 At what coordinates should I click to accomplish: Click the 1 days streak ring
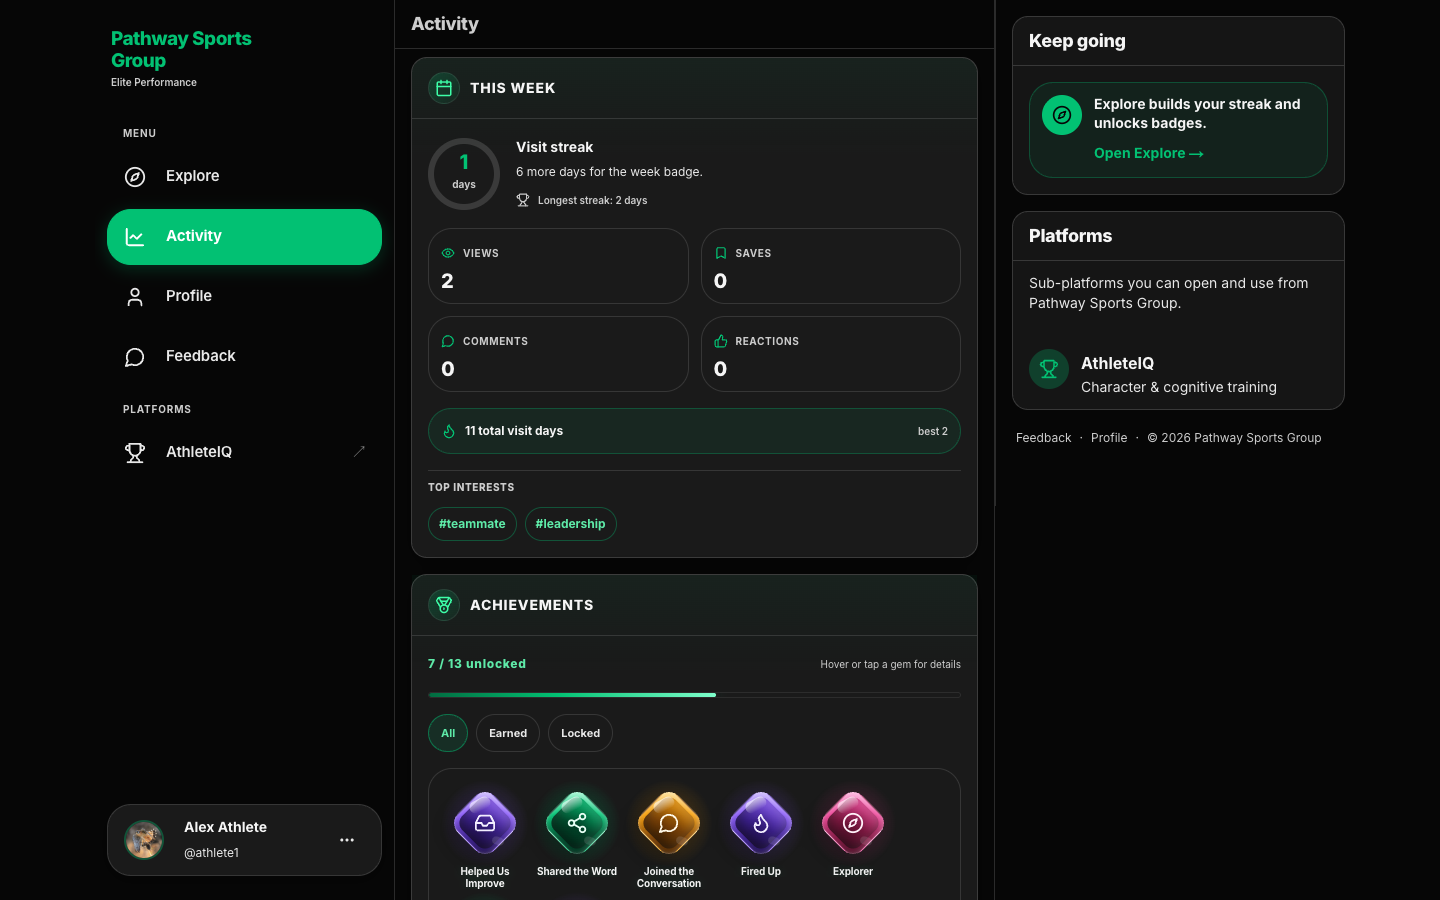point(464,174)
